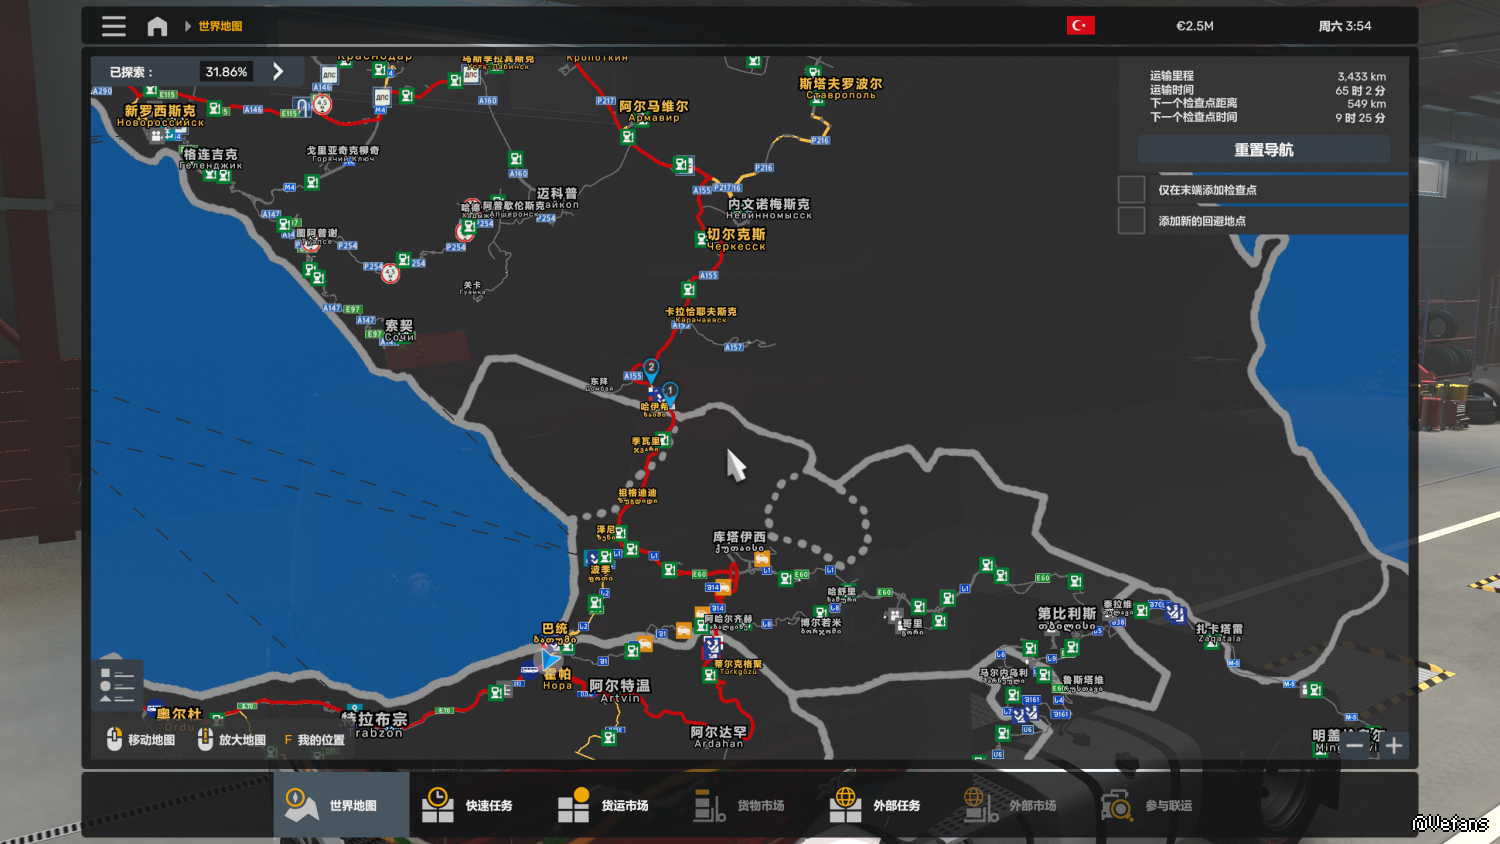This screenshot has width=1500, height=844.
Task: Click the Turkey flag icon
Action: click(x=1081, y=26)
